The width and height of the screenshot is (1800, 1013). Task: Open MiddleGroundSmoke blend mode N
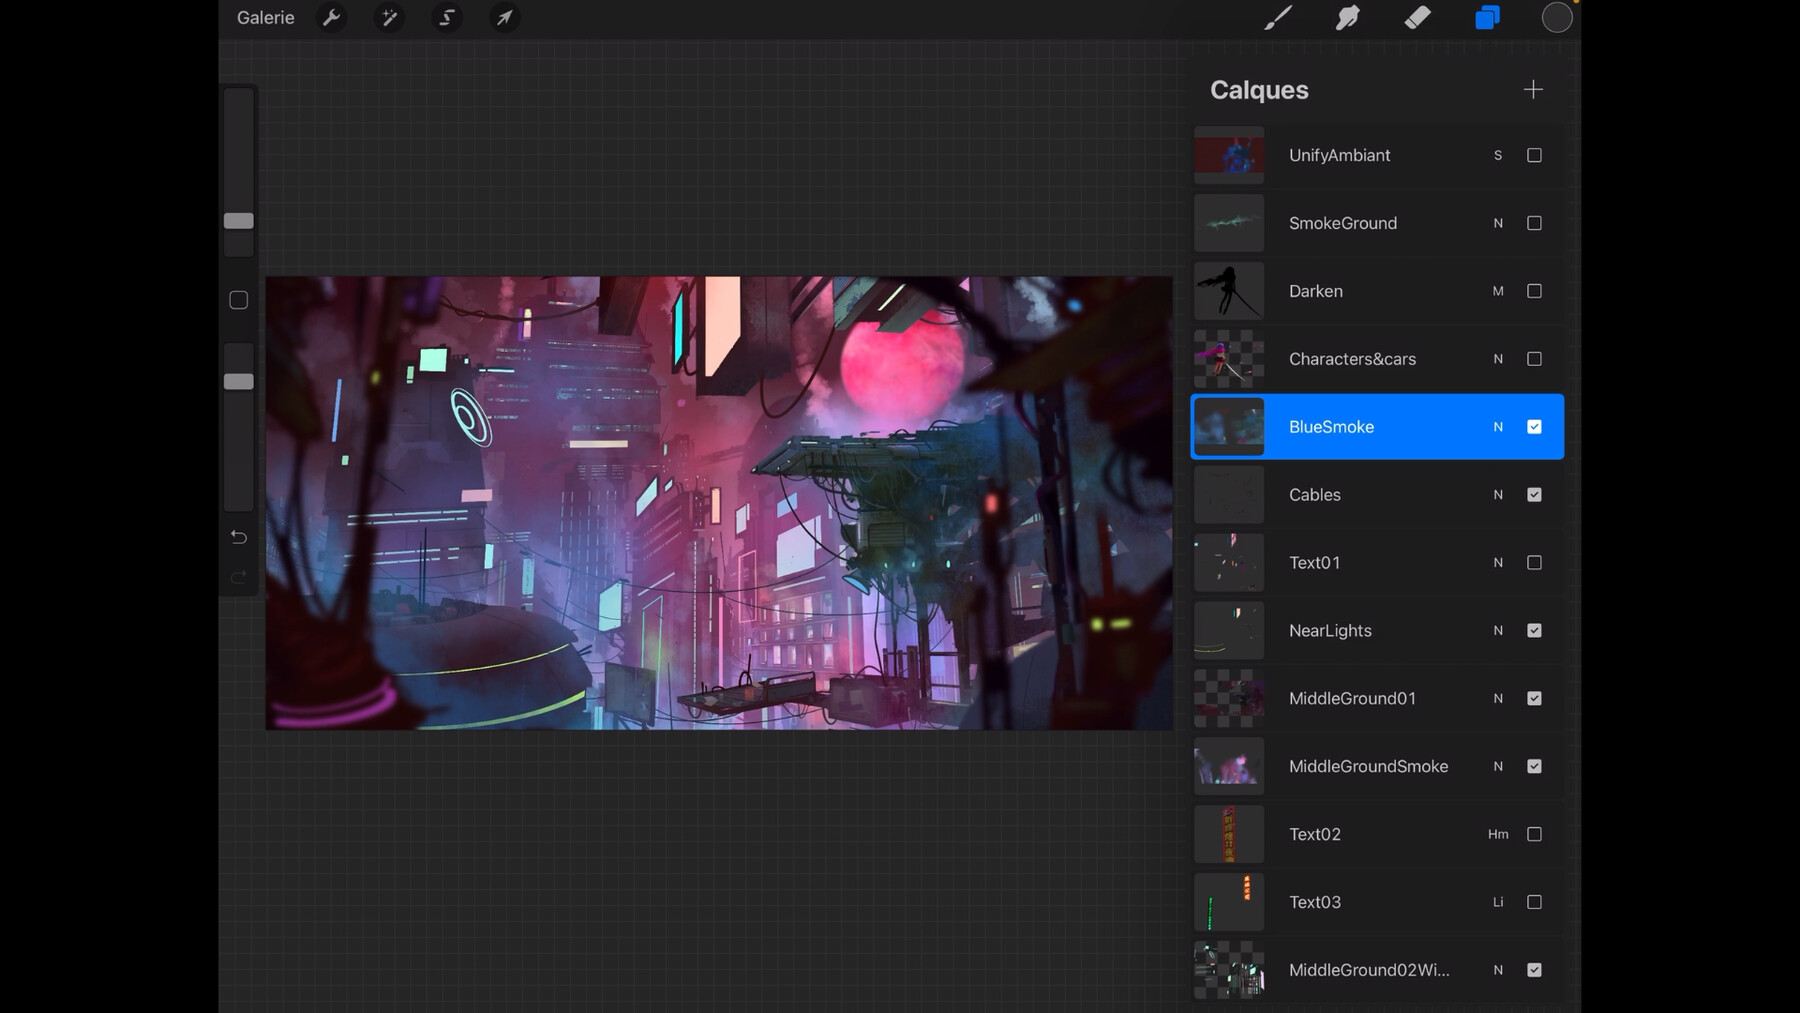[x=1498, y=767]
